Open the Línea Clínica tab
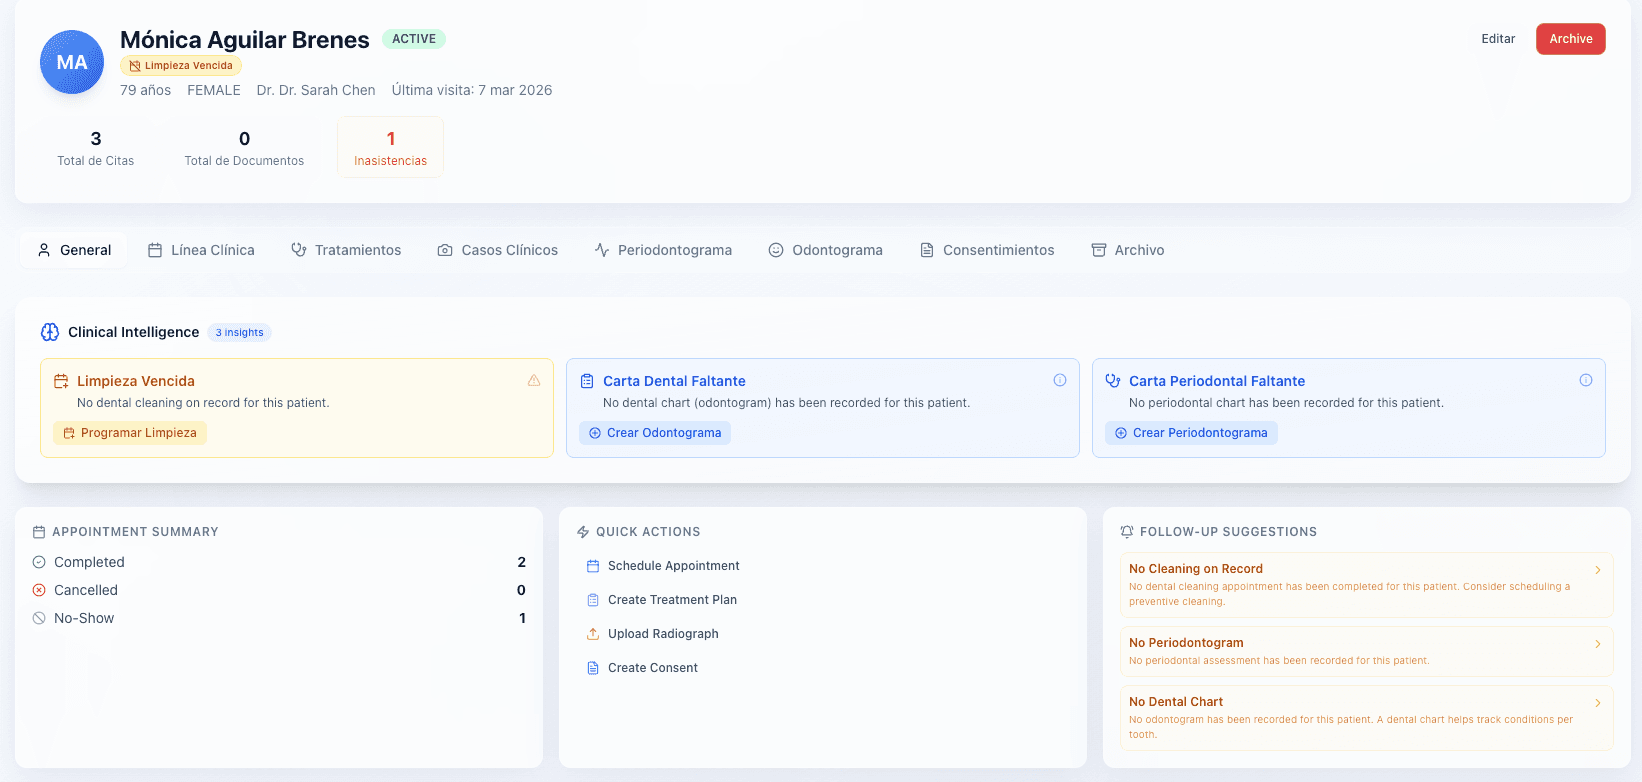 [201, 250]
